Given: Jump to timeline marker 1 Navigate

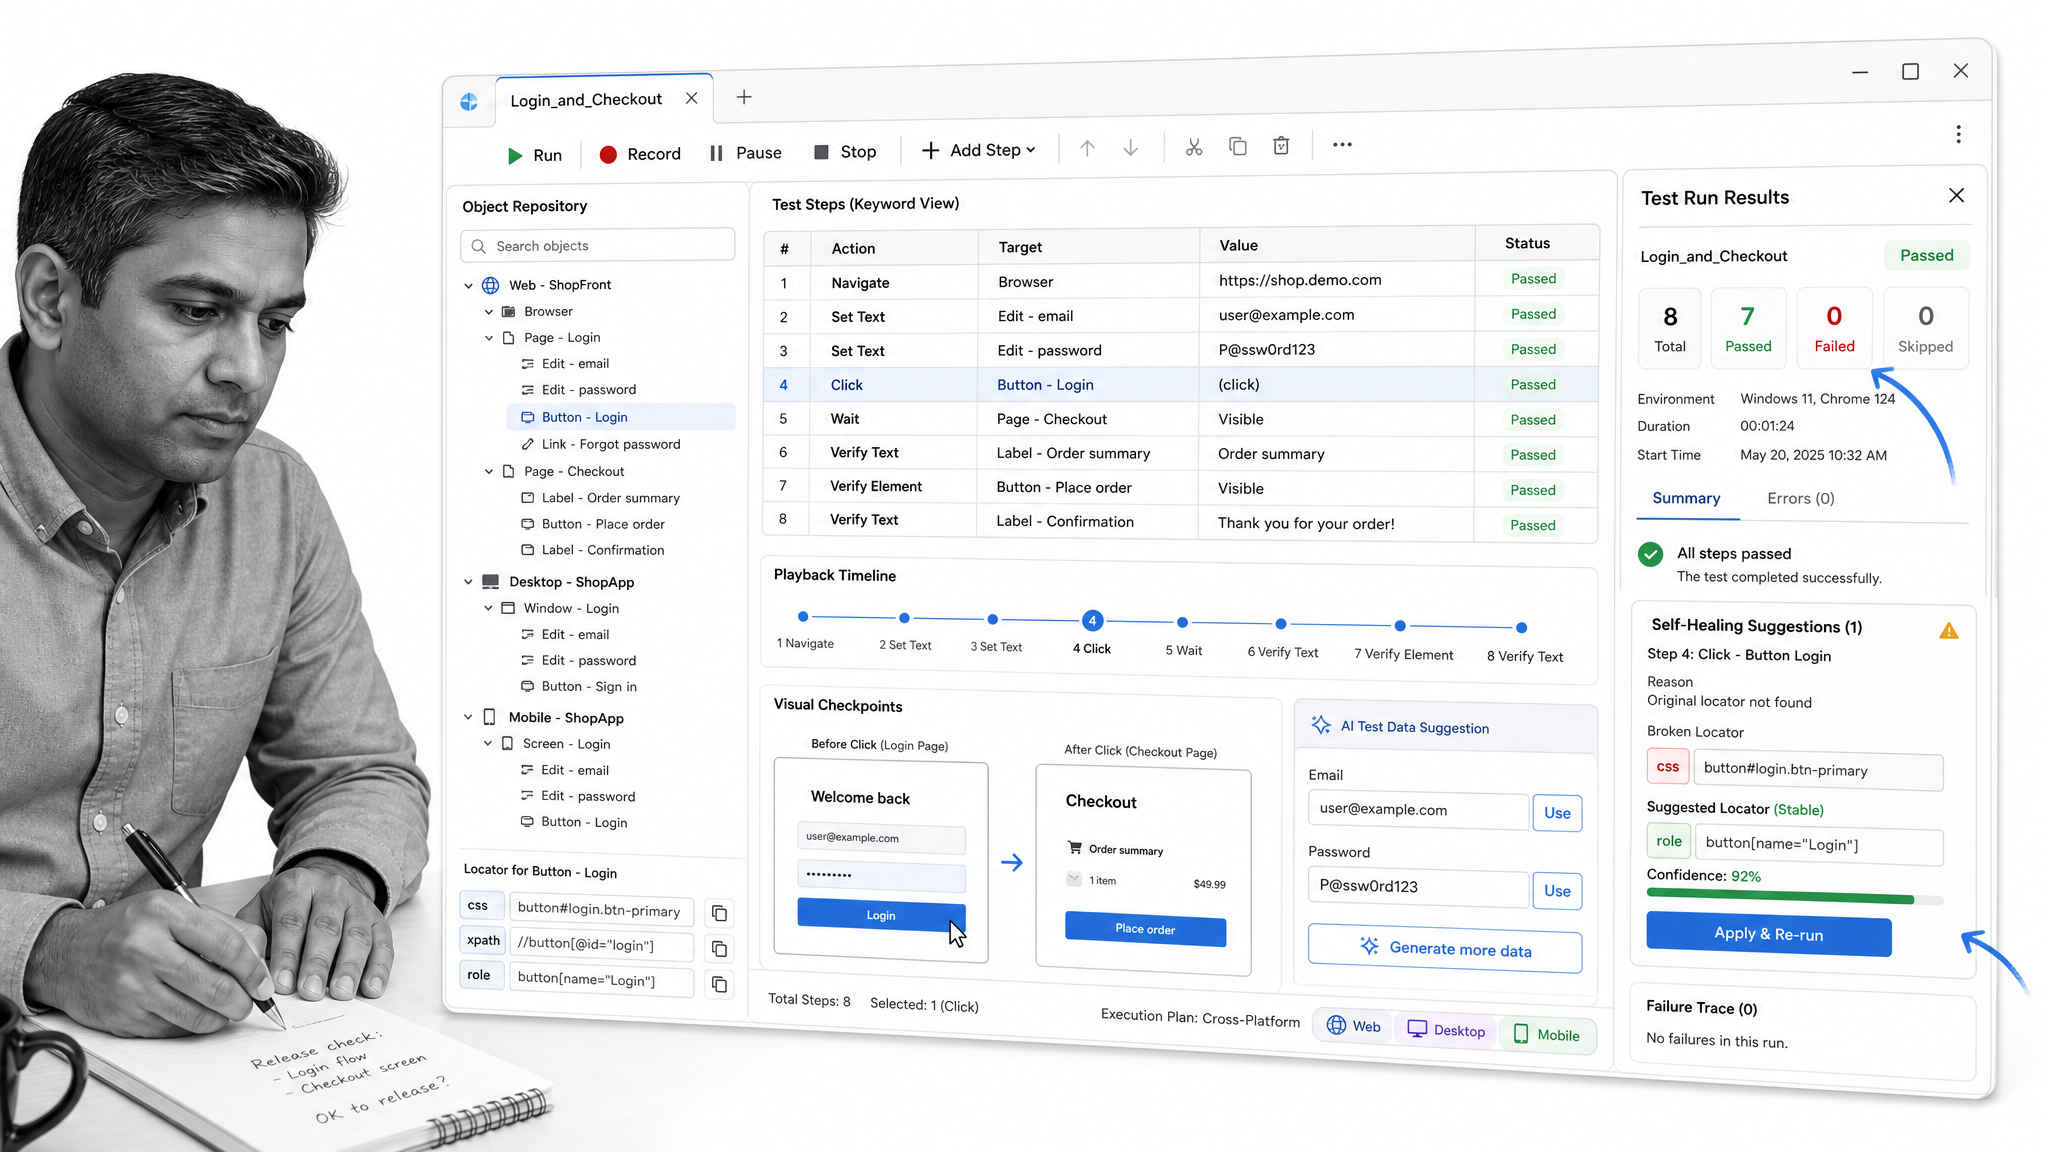Looking at the screenshot, I should 803,617.
